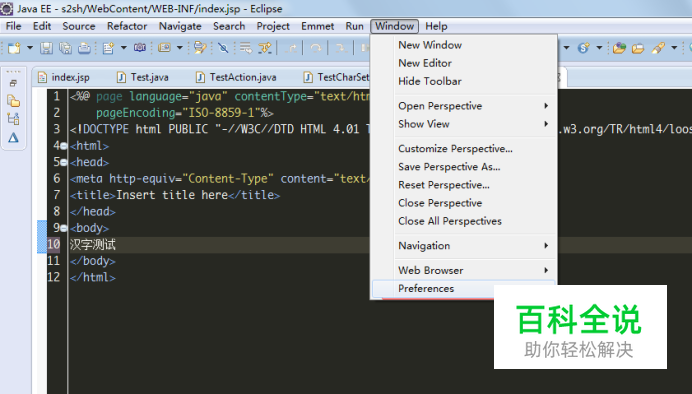This screenshot has width=692, height=394.
Task: Collapse the body tag fold at line 9
Action: (x=64, y=228)
